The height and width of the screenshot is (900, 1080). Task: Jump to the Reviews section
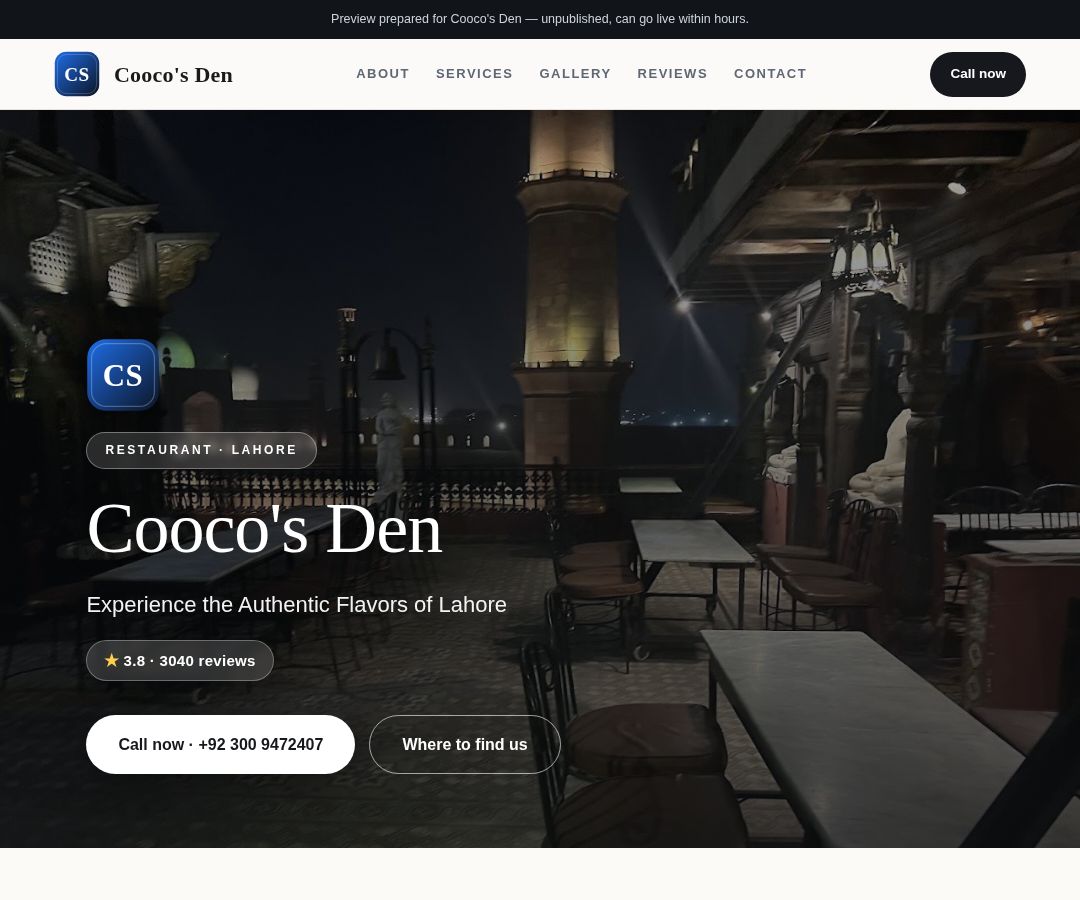[x=672, y=74]
